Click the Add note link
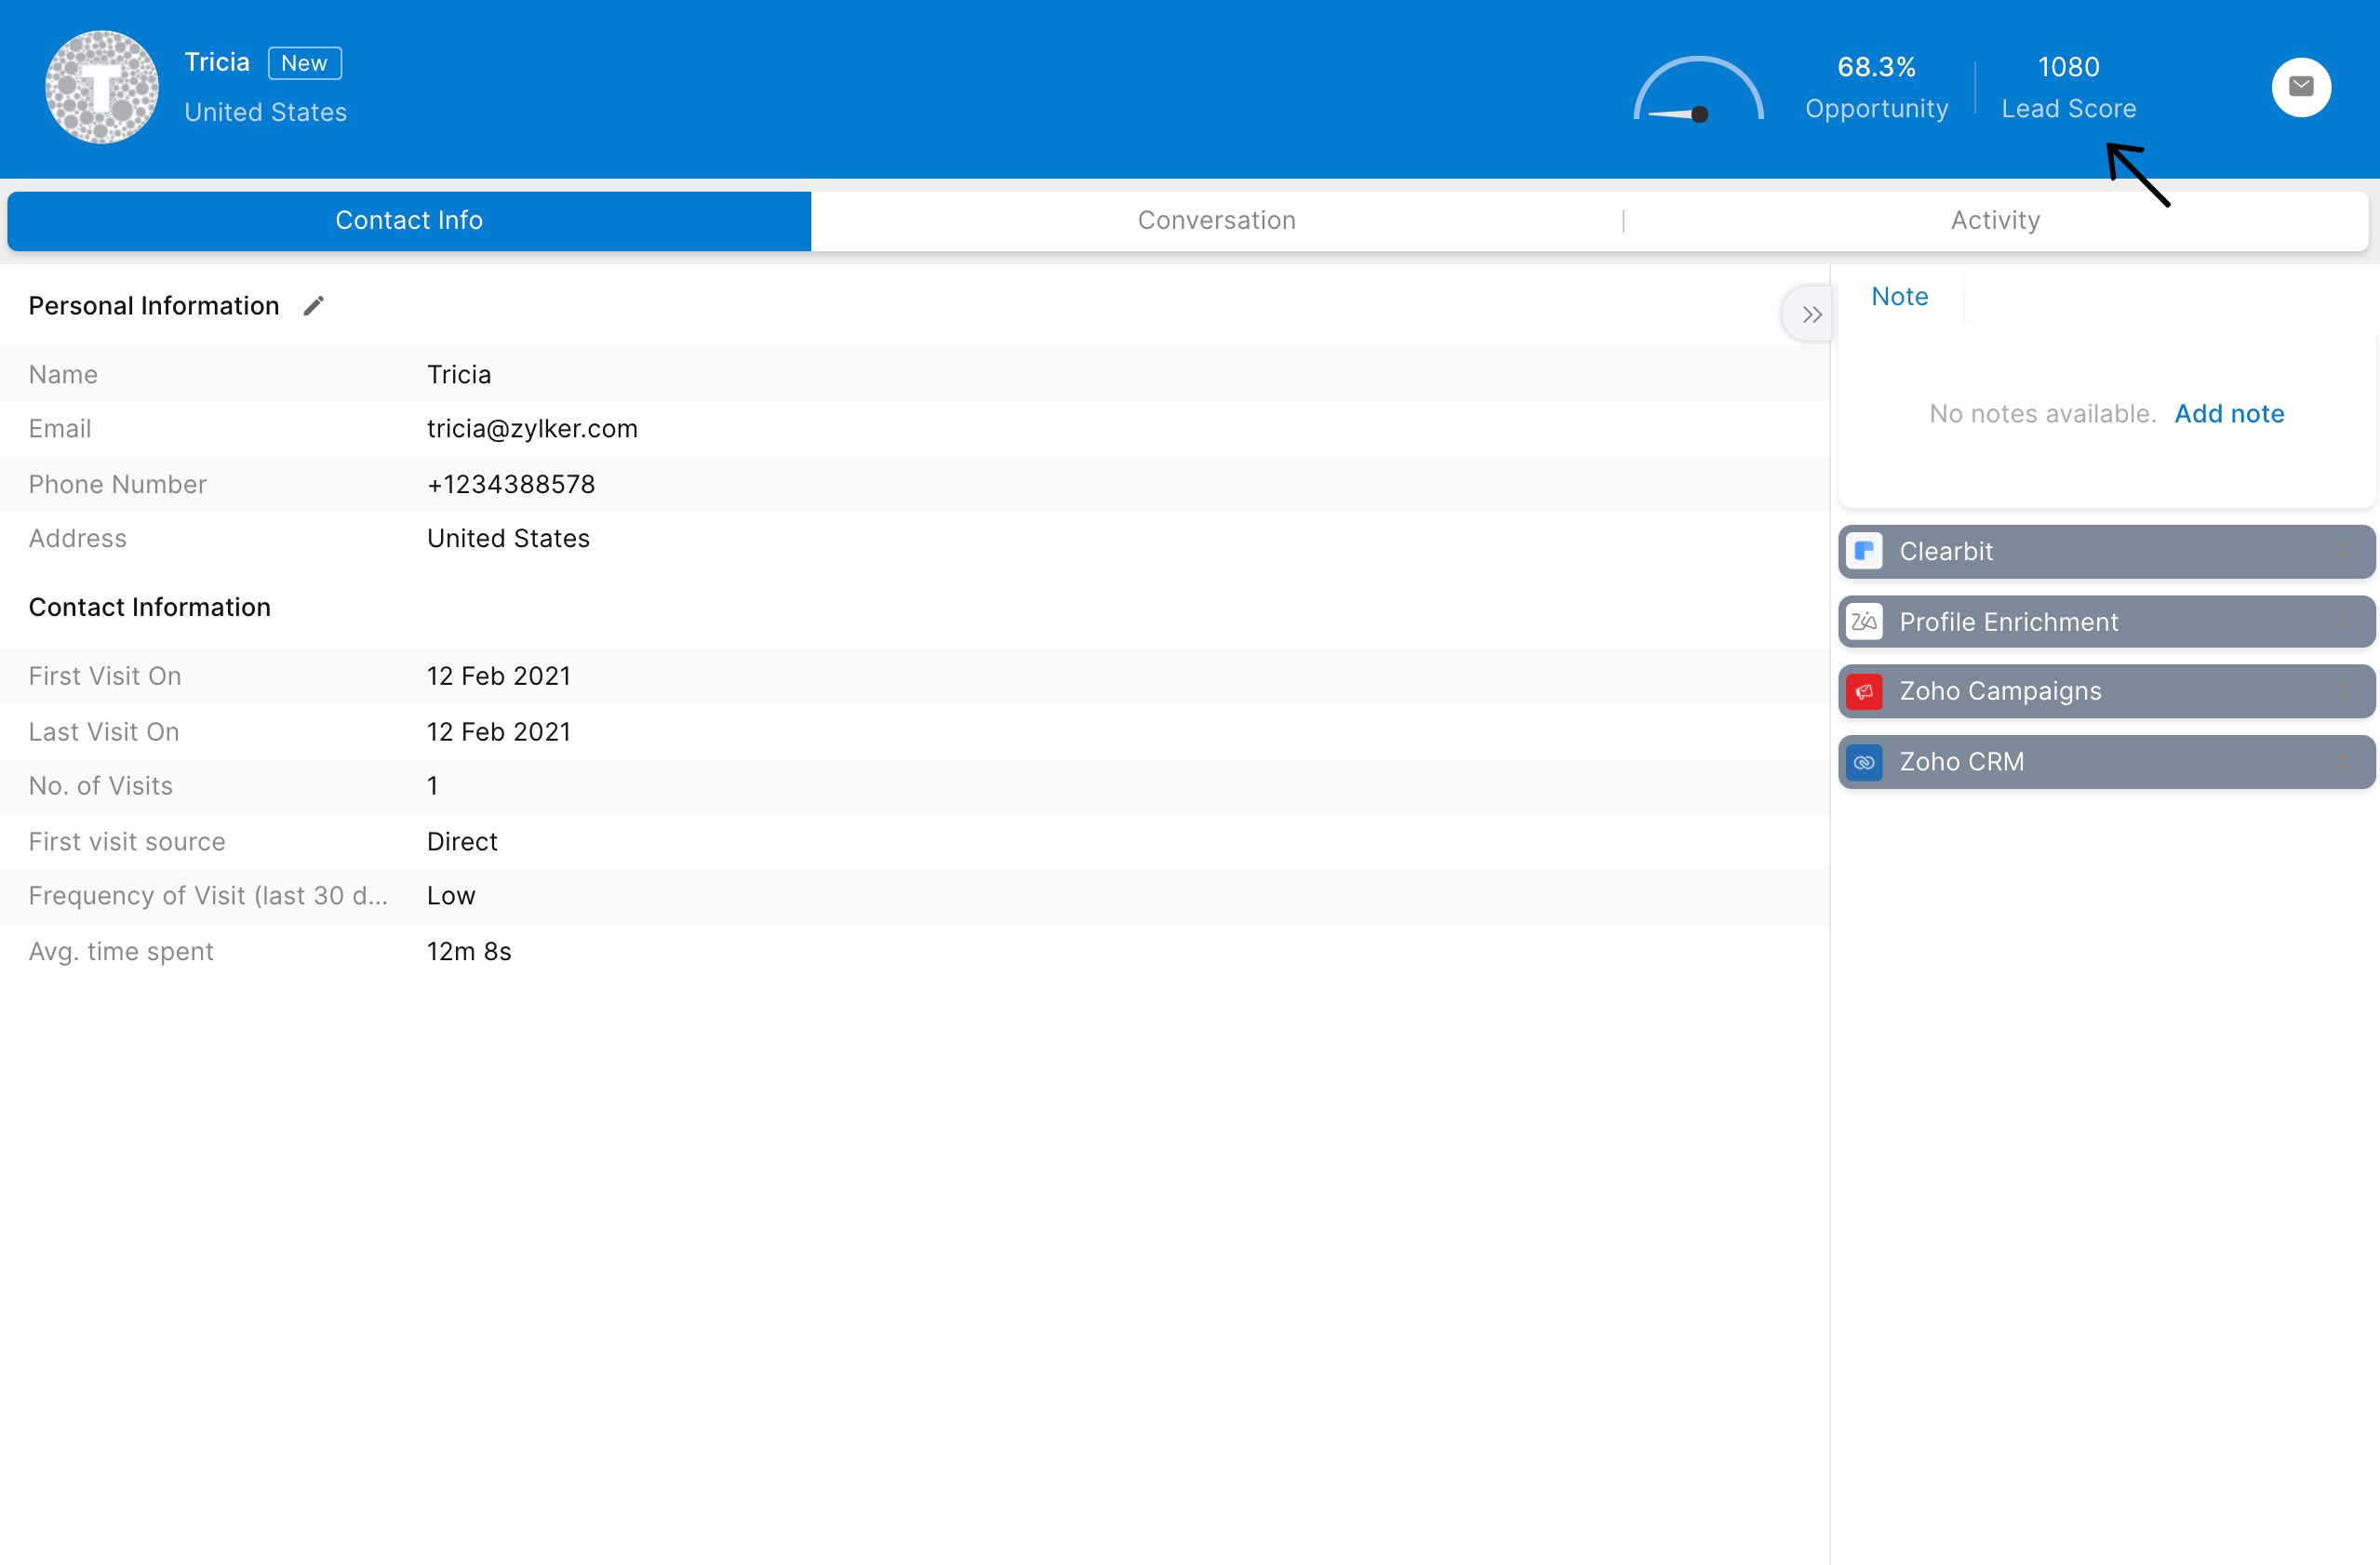Image resolution: width=2380 pixels, height=1565 pixels. (x=2228, y=414)
